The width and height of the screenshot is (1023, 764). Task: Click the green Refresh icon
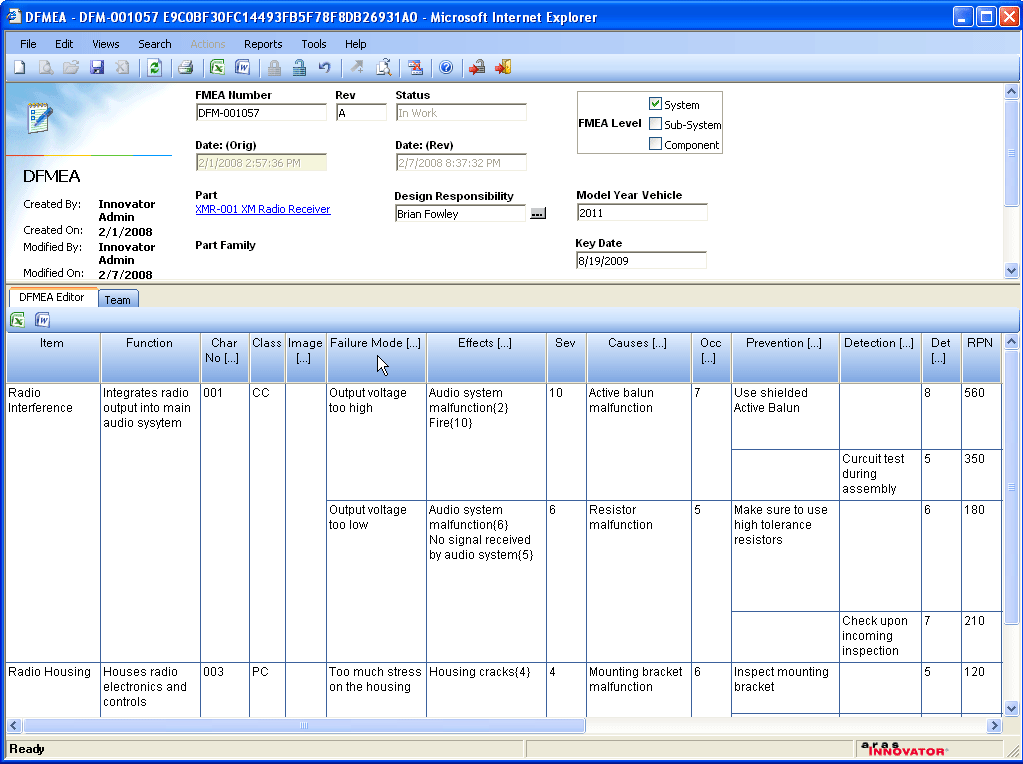point(154,68)
